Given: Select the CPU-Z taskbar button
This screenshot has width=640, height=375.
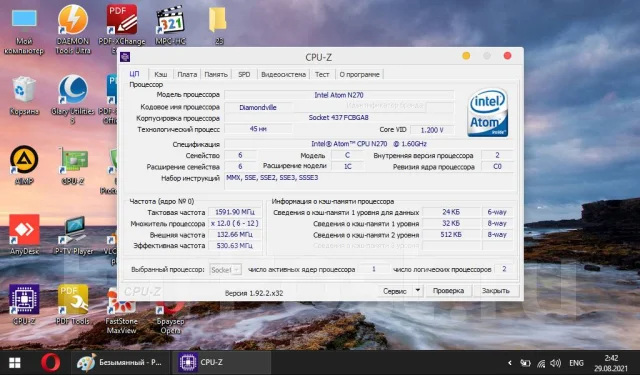Looking at the screenshot, I should pos(221,363).
